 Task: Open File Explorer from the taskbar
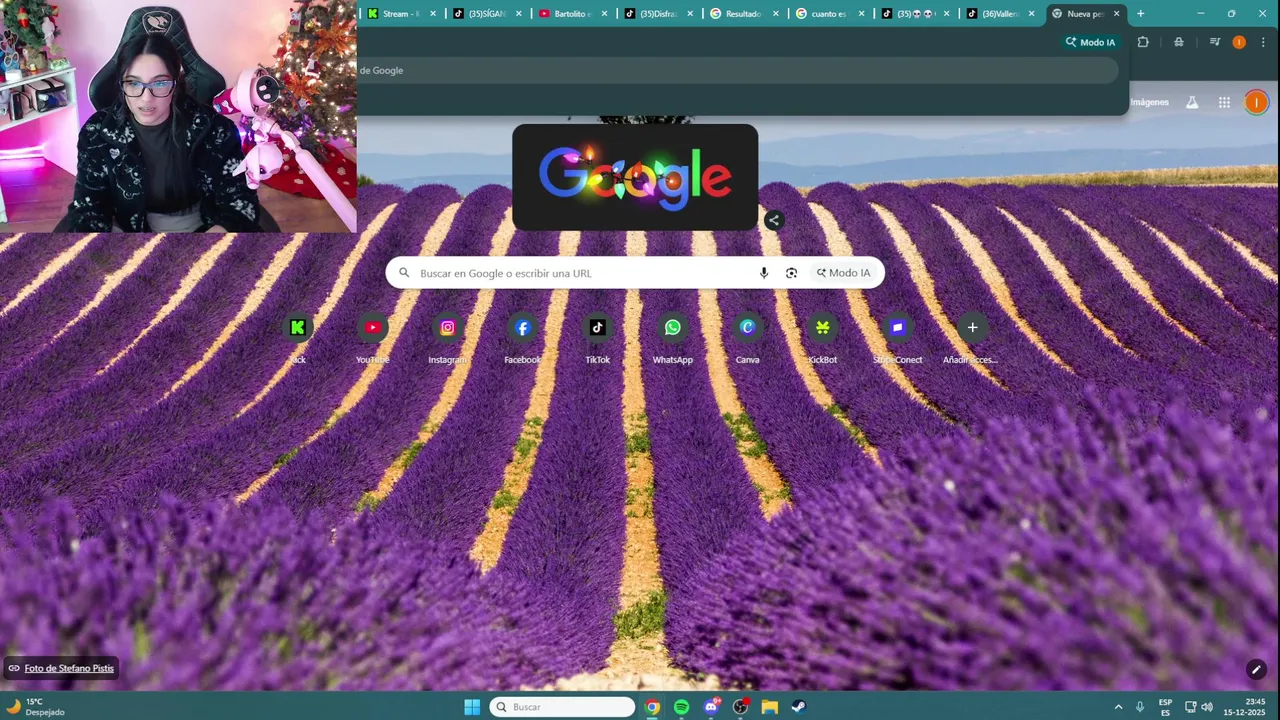(x=769, y=707)
